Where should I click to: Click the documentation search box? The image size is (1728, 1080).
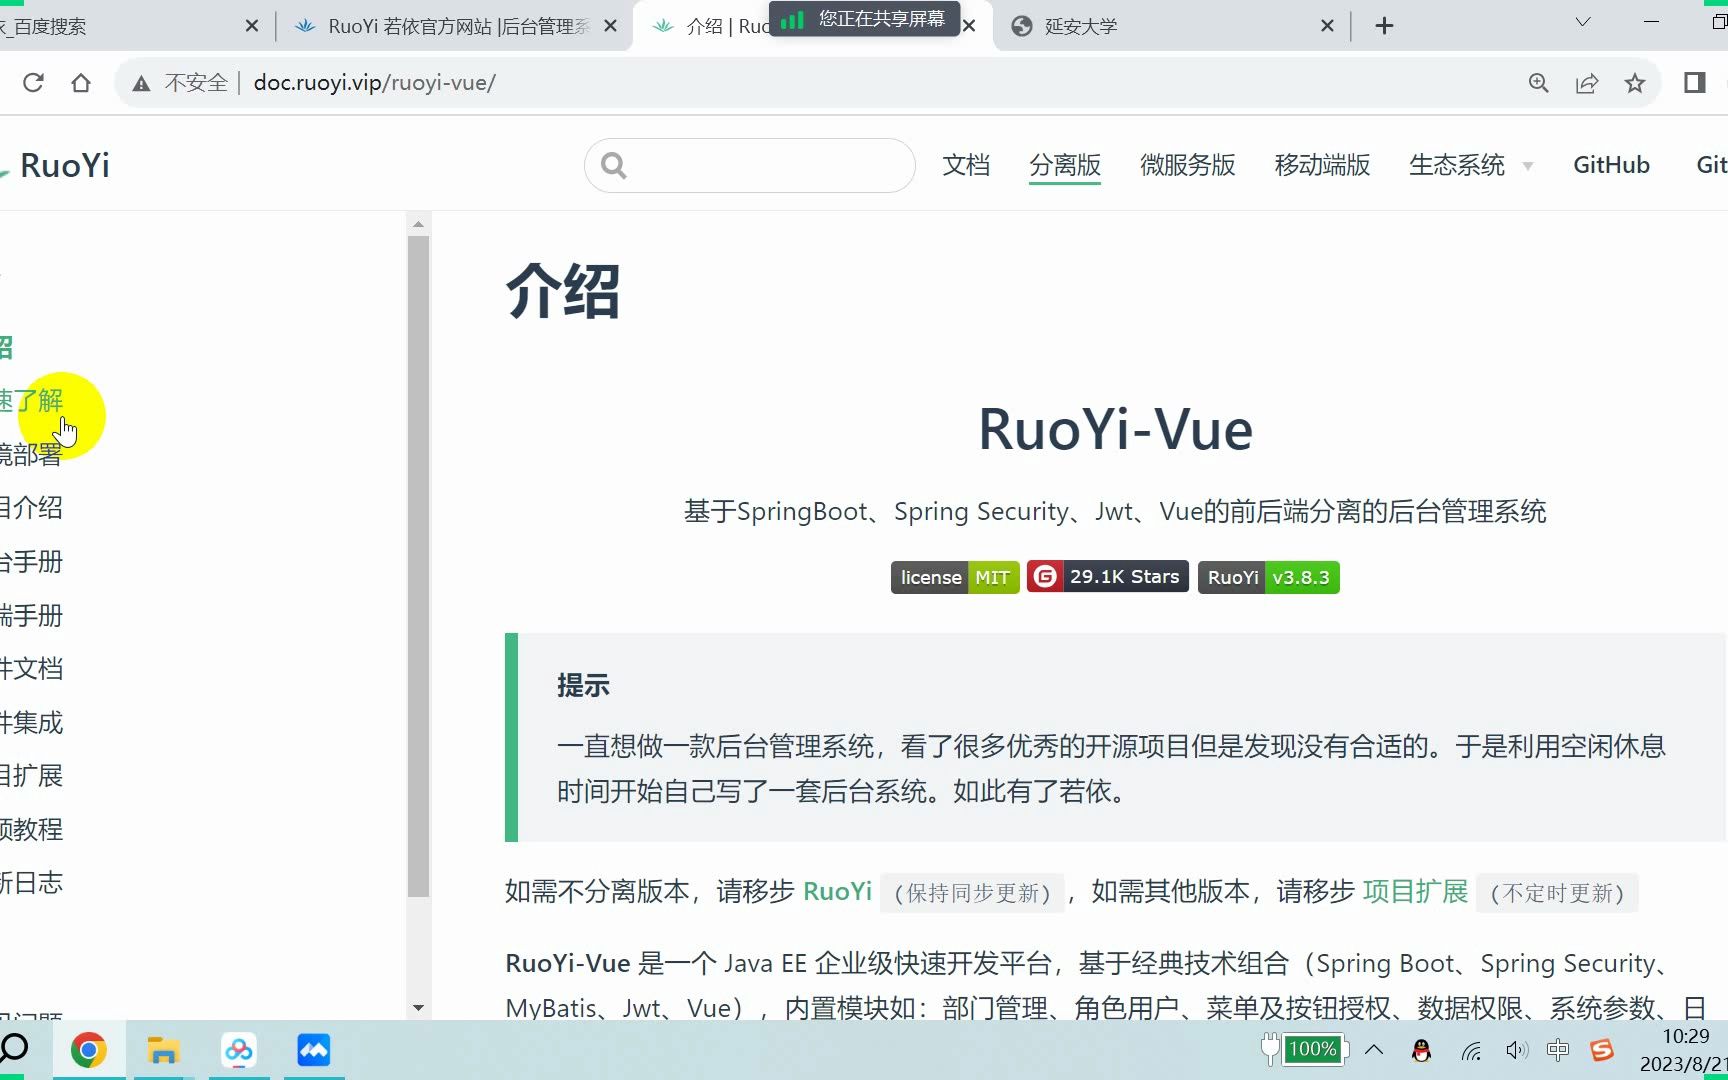pos(750,165)
